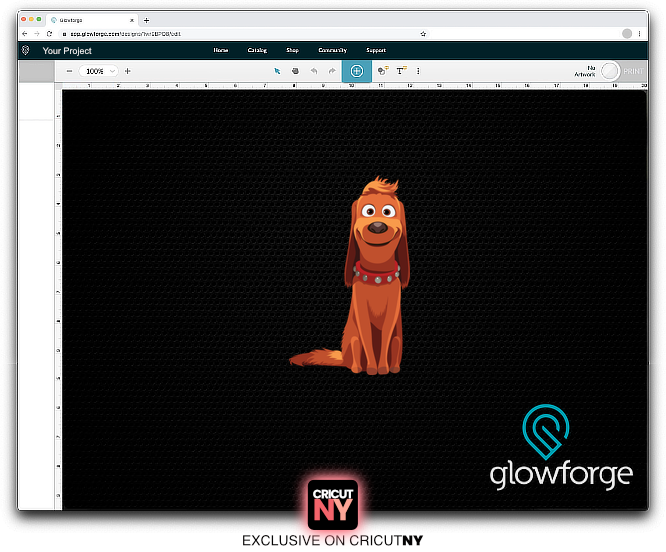The image size is (666, 552).
Task: Open the toolbar more options menu
Action: [418, 71]
